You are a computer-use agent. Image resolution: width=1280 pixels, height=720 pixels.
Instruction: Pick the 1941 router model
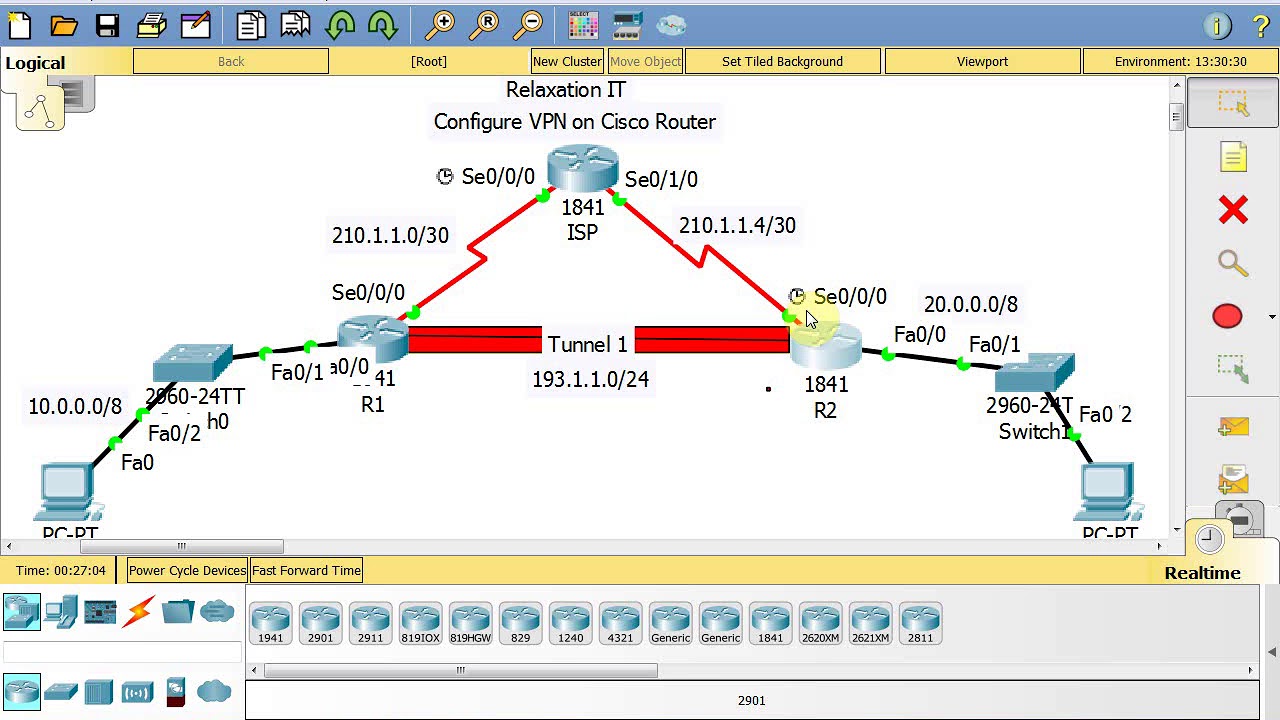pyautogui.click(x=270, y=622)
